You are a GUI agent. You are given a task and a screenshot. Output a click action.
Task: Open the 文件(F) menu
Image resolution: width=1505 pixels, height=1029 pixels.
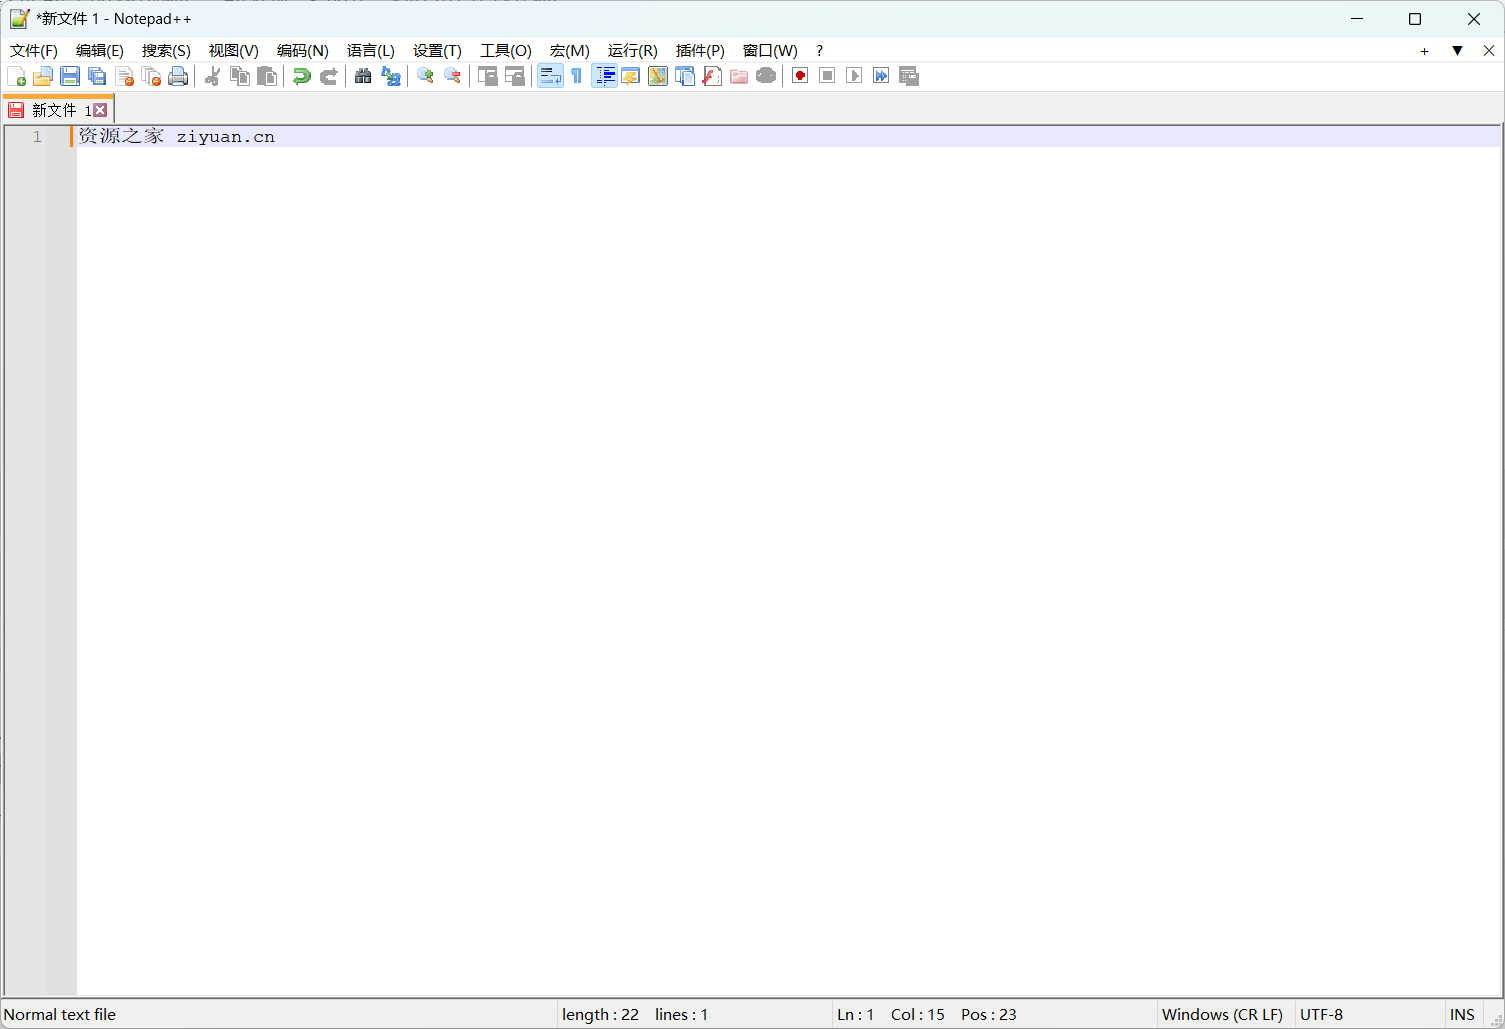(33, 50)
